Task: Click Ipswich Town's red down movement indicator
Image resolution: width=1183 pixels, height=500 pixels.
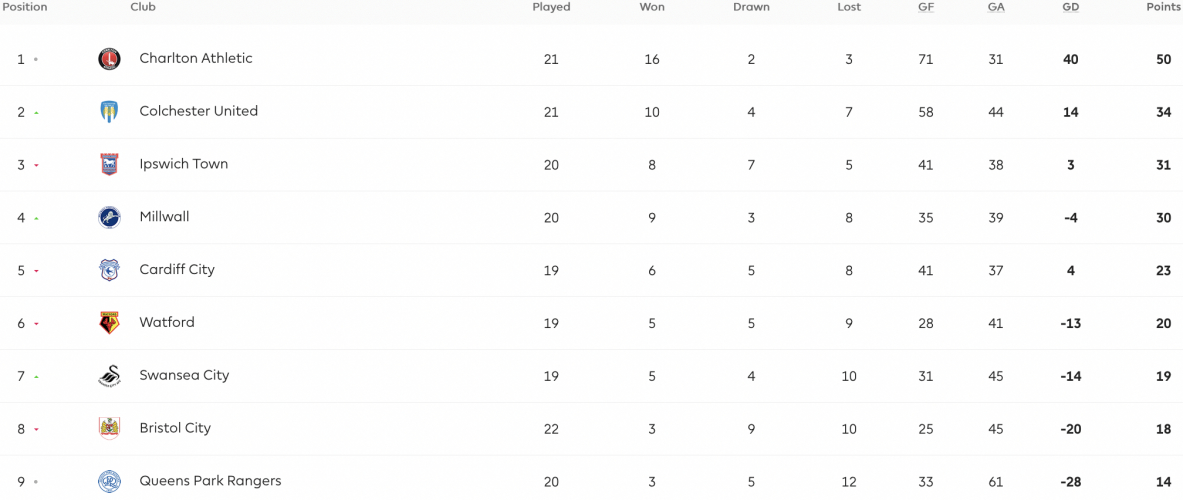Action: tap(36, 165)
